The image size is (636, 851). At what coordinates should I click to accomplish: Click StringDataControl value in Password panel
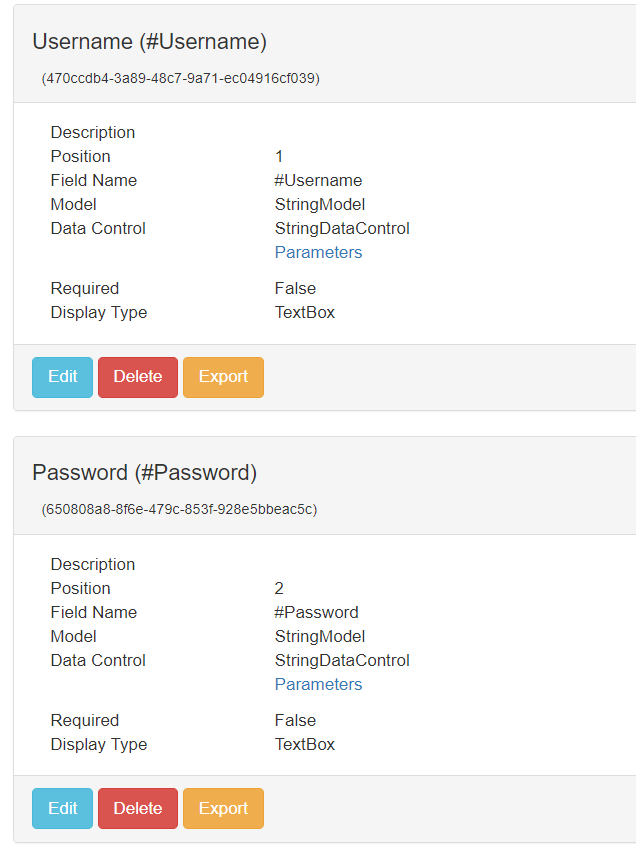[x=342, y=661]
